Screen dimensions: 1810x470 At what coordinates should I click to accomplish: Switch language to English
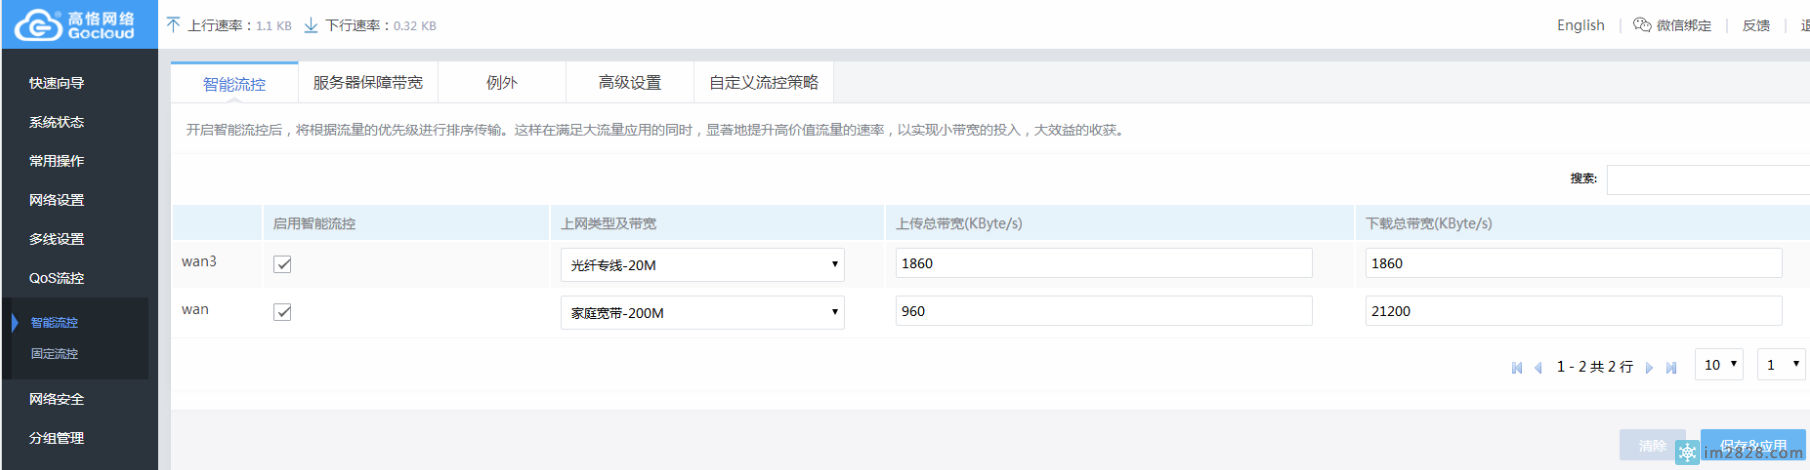(x=1580, y=25)
